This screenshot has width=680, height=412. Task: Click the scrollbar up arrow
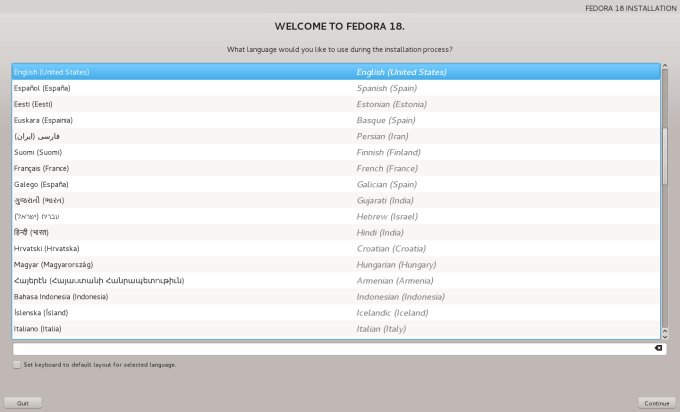[665, 66]
